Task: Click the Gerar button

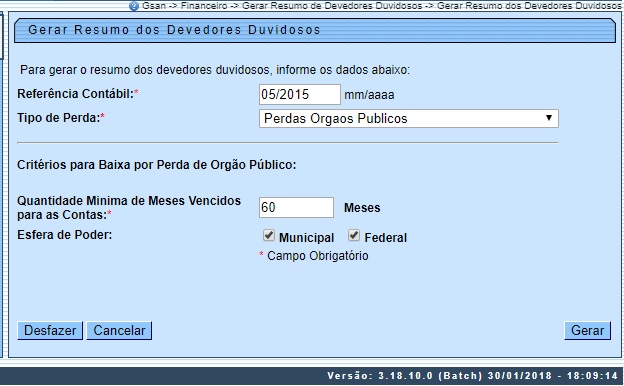Action: tap(587, 330)
